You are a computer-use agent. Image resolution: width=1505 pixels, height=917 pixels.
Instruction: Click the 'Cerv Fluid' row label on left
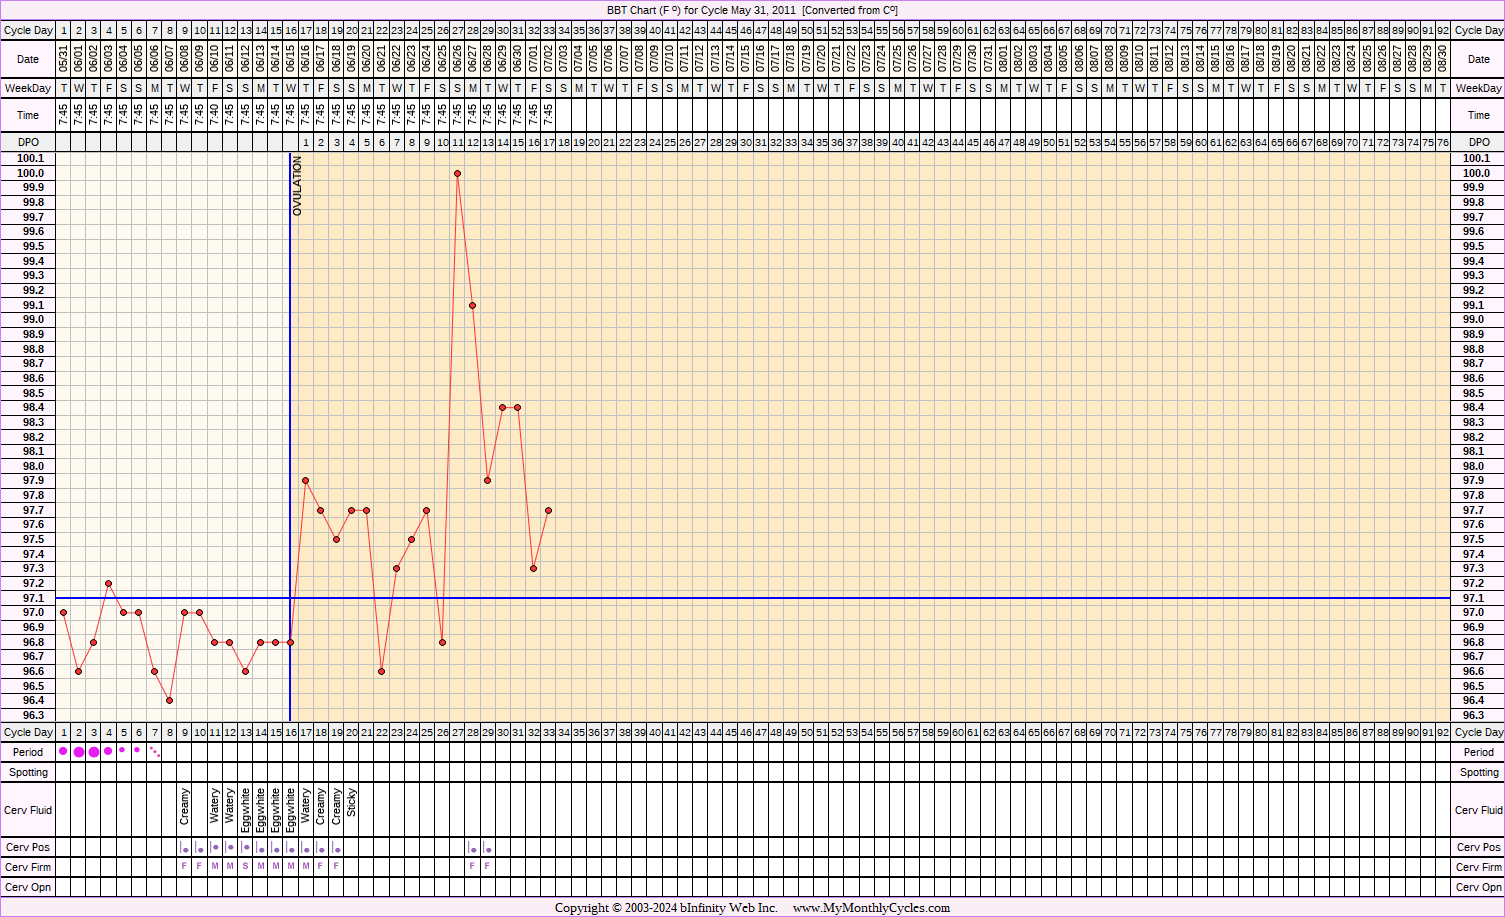(x=28, y=810)
